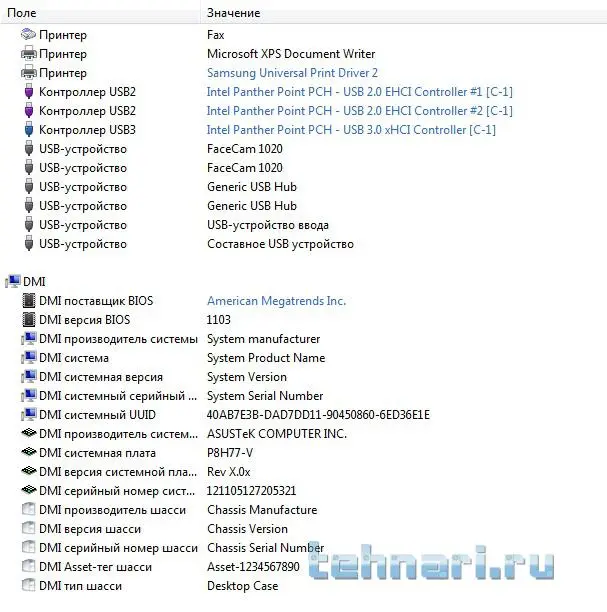Select serial number 121105127205321

click(x=251, y=491)
